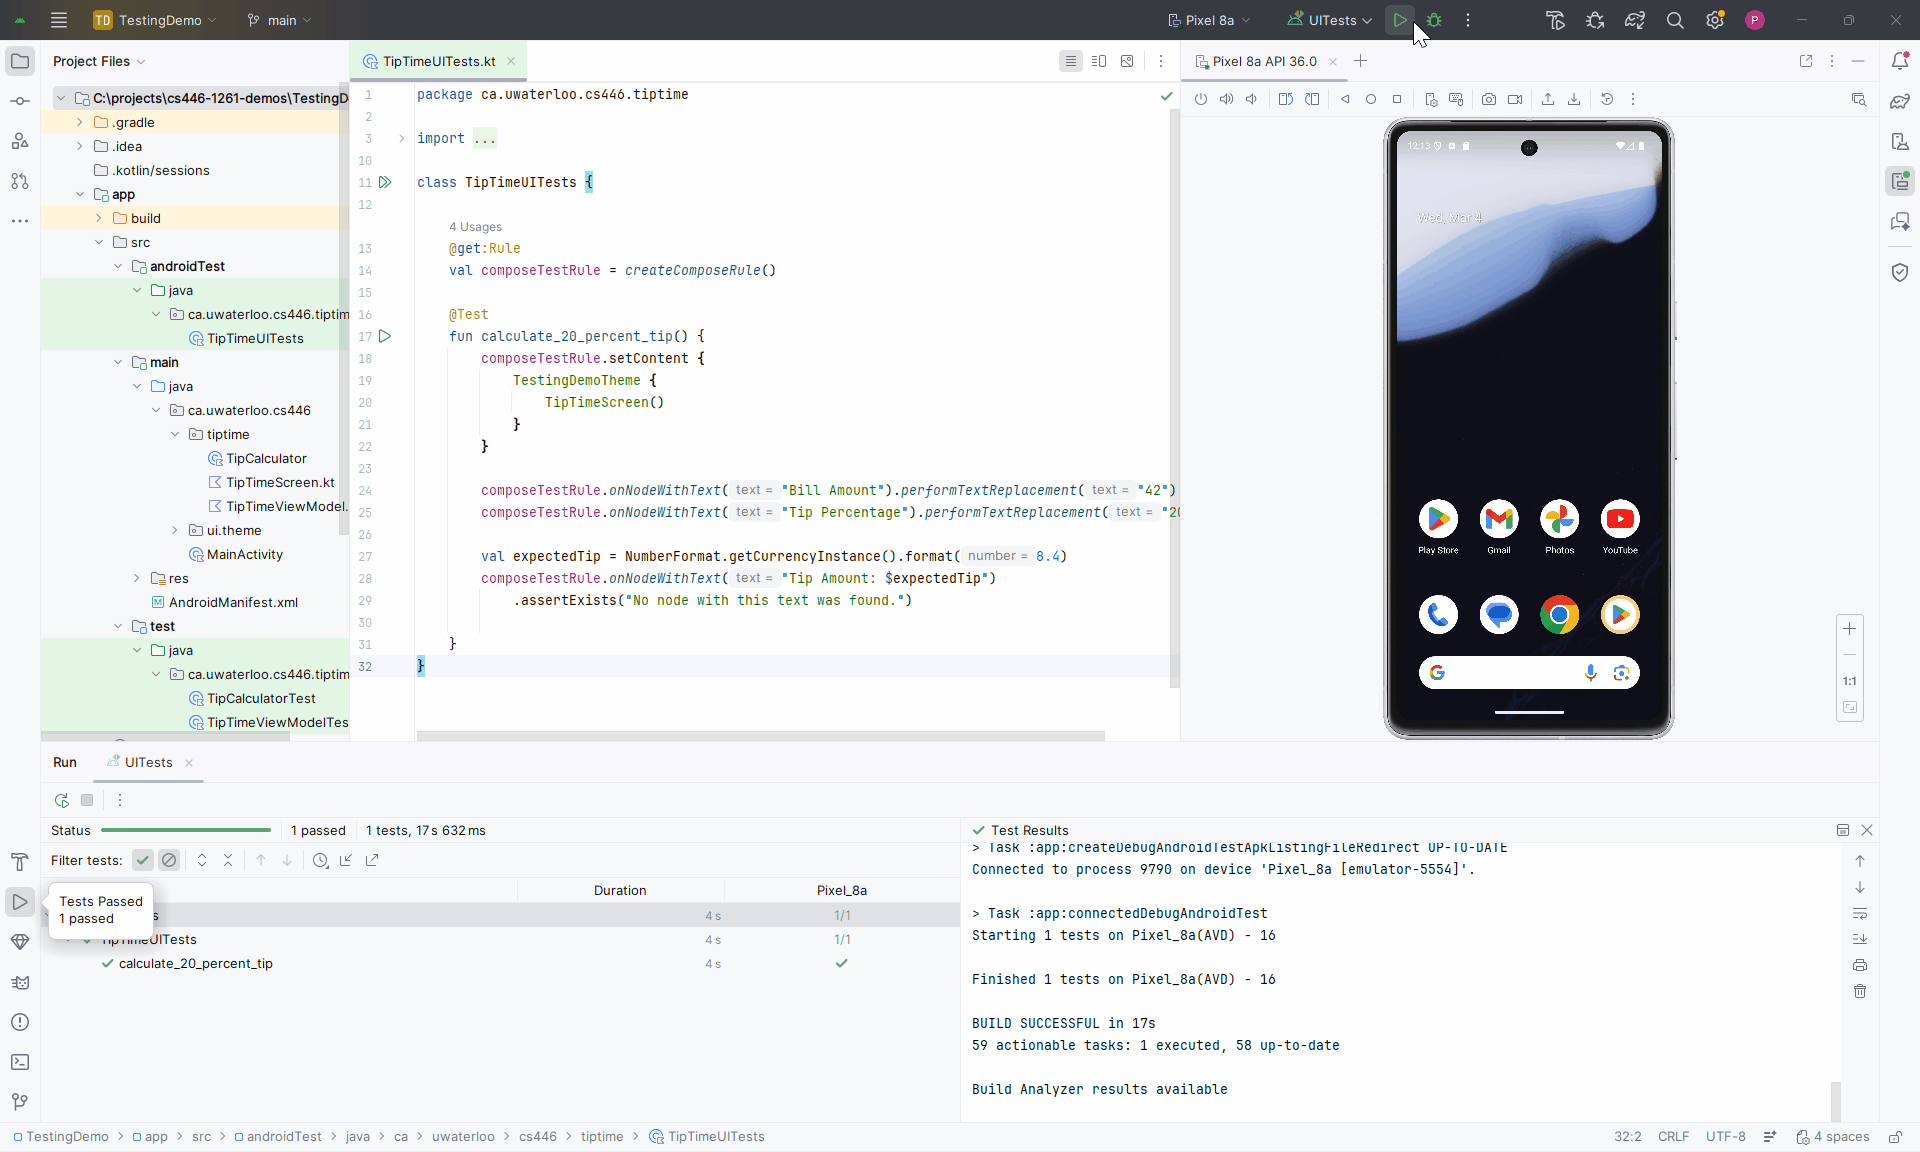Stop the running test with the stop button
The width and height of the screenshot is (1920, 1152).
point(86,800)
